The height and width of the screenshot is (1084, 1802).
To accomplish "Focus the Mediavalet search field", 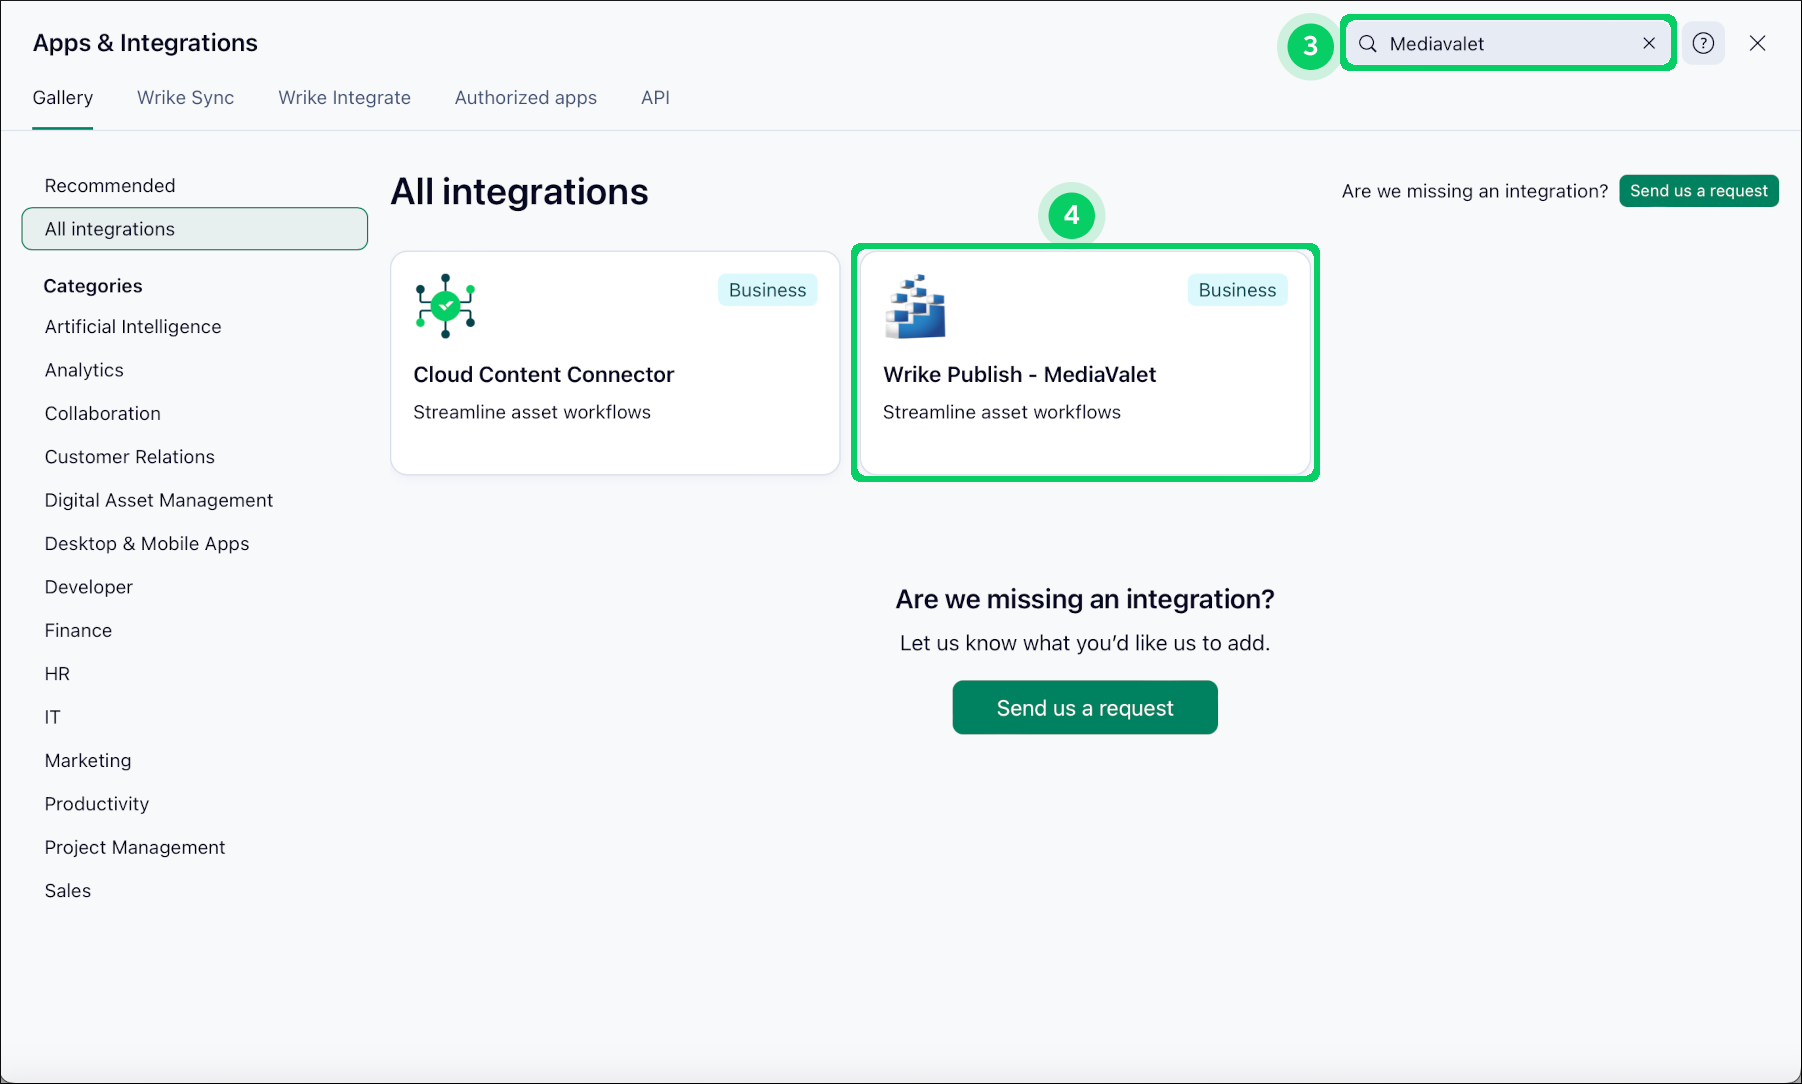I will [x=1505, y=43].
